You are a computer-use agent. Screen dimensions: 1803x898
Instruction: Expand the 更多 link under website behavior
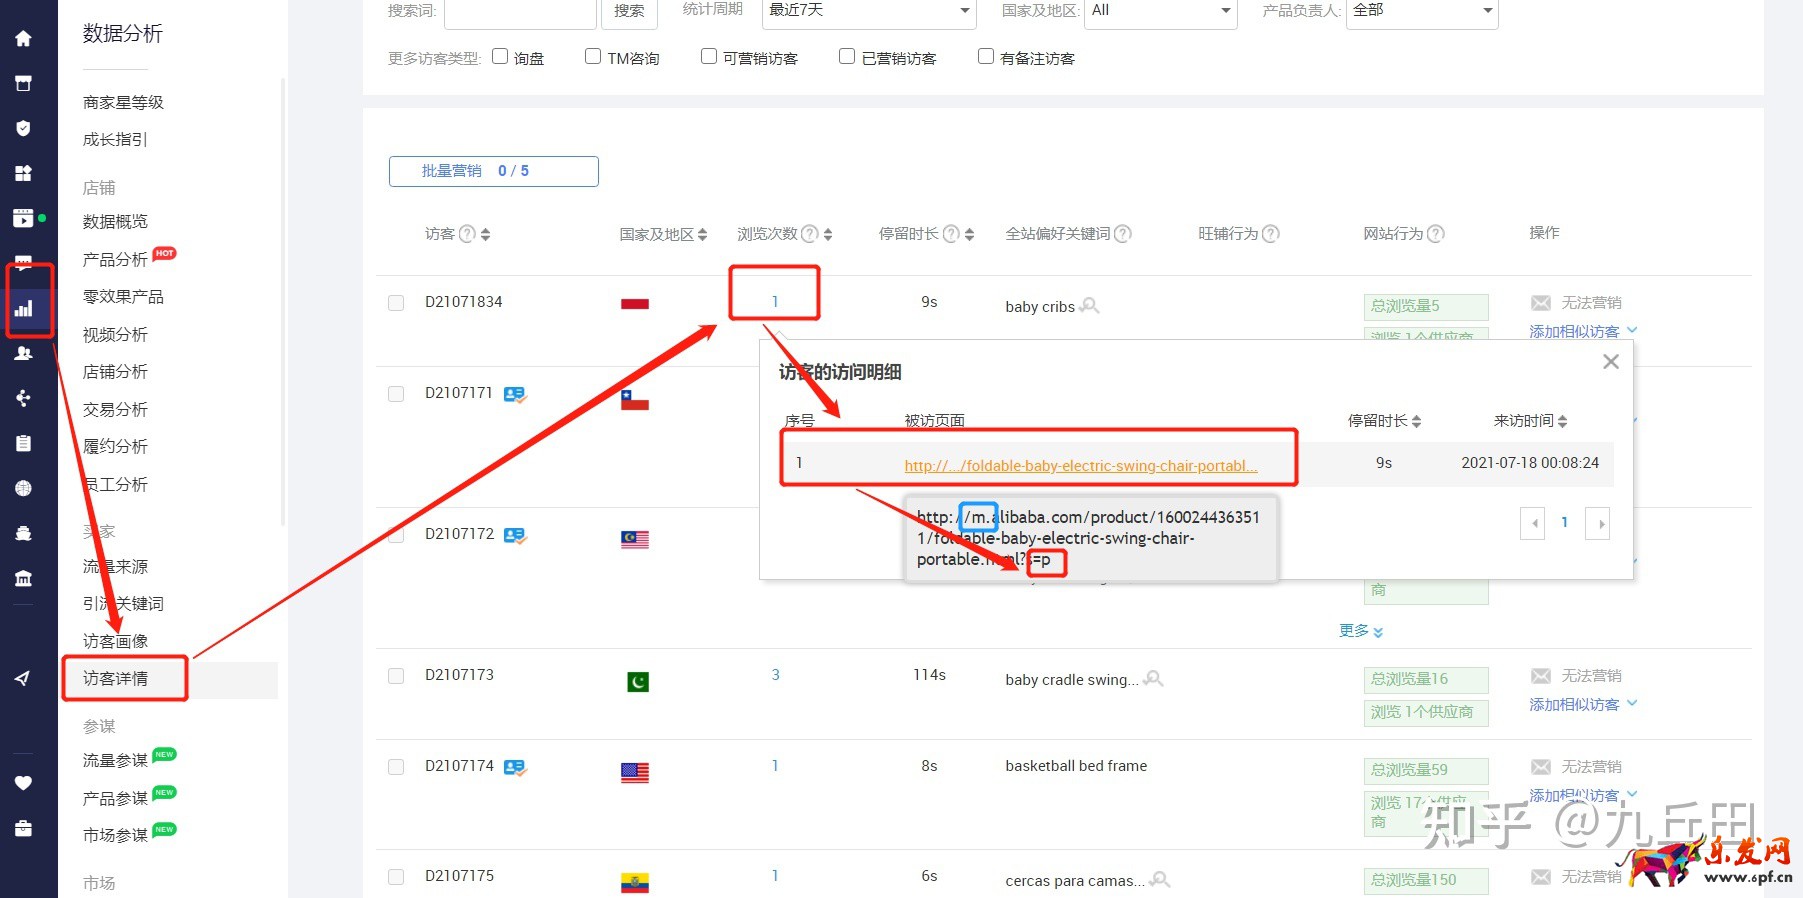coord(1360,631)
